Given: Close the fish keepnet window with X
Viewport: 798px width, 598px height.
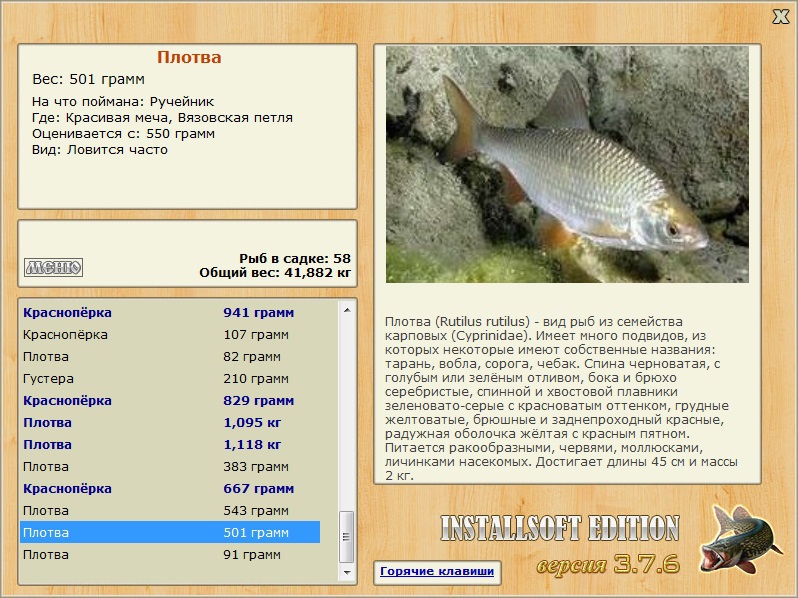Looking at the screenshot, I should 780,17.
